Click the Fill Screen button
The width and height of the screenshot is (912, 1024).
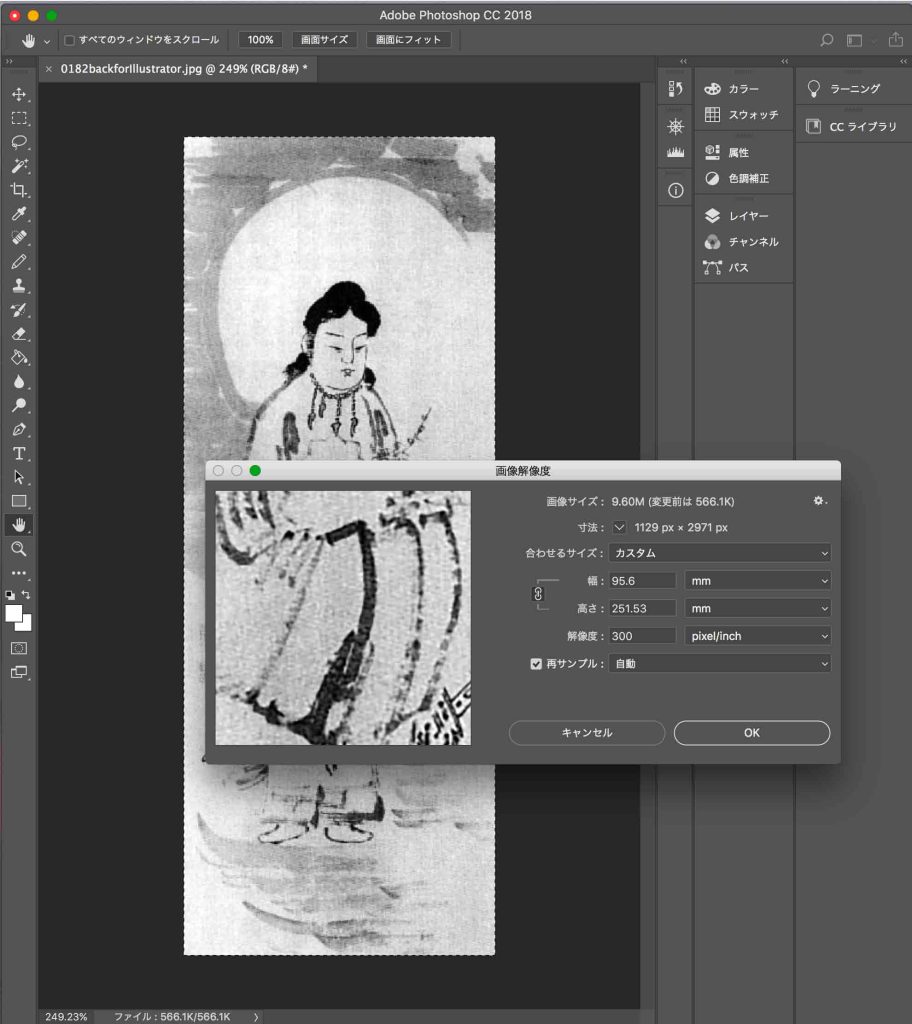tap(408, 40)
